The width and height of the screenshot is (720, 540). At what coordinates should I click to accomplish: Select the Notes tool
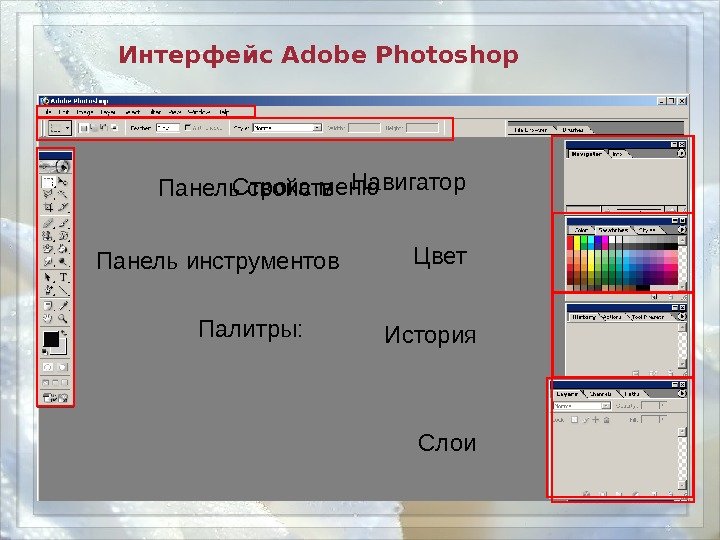[x=48, y=306]
